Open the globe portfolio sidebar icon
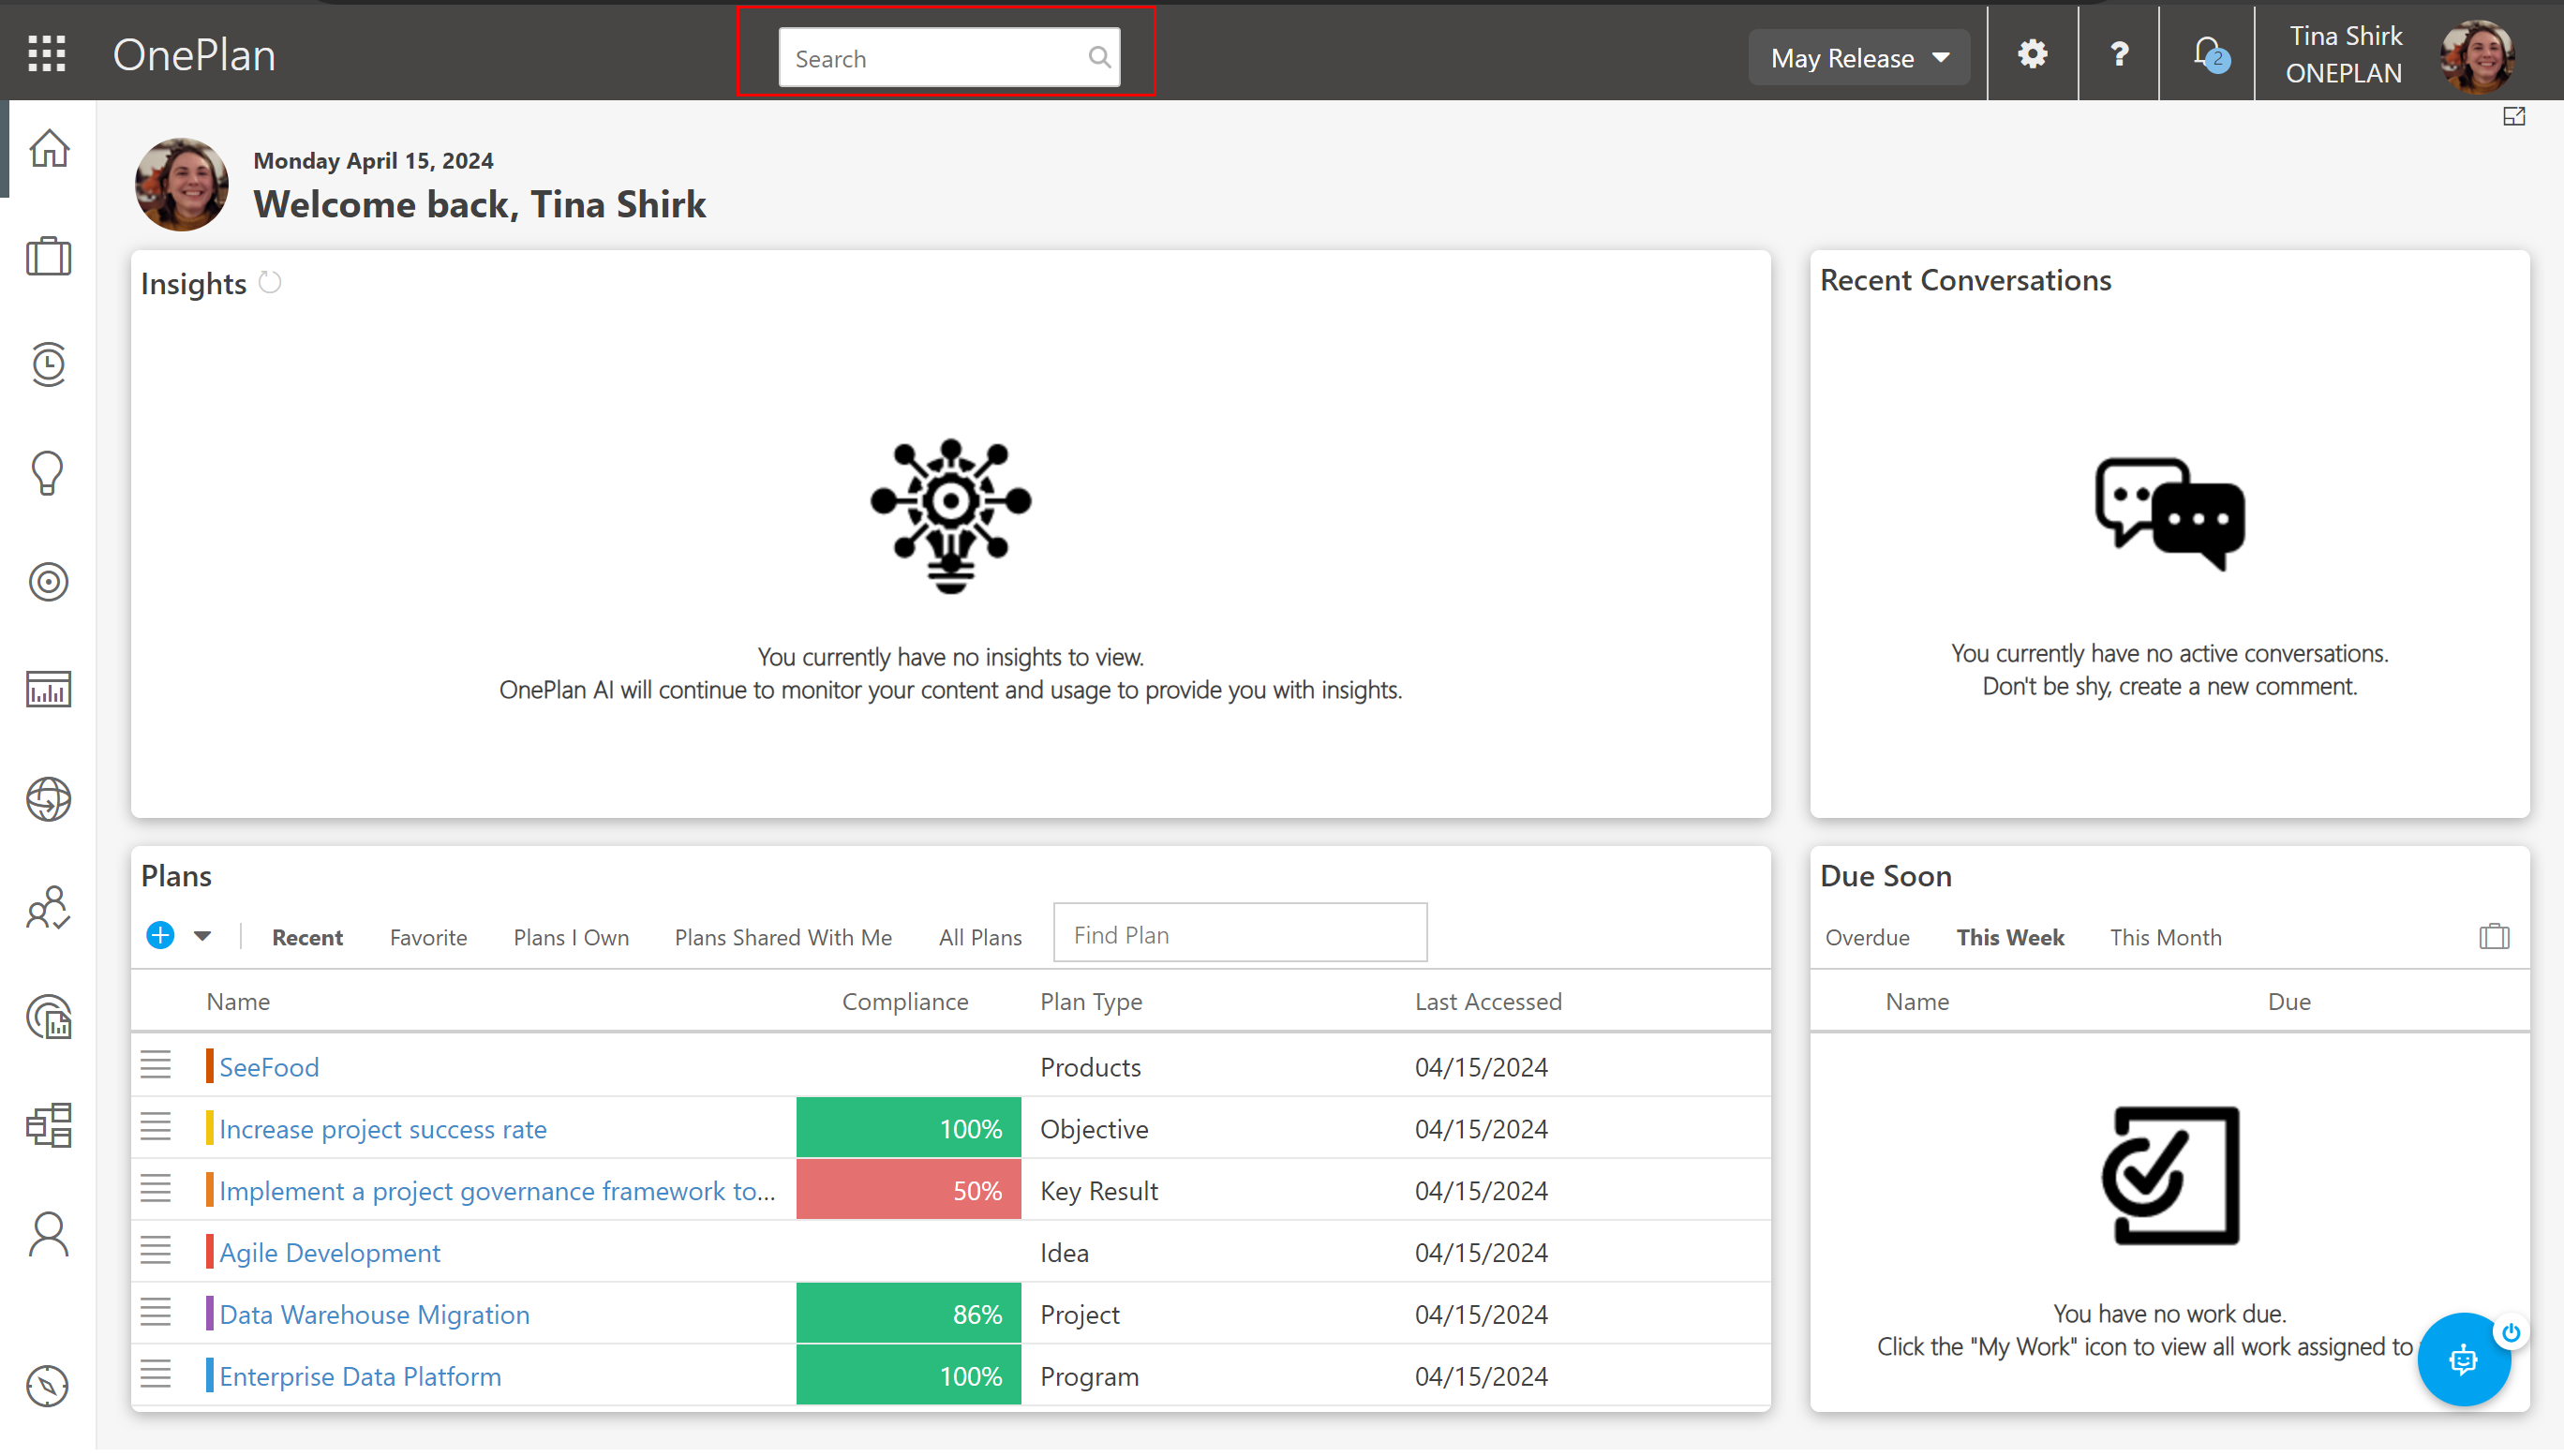This screenshot has width=2564, height=1456. tap(48, 800)
